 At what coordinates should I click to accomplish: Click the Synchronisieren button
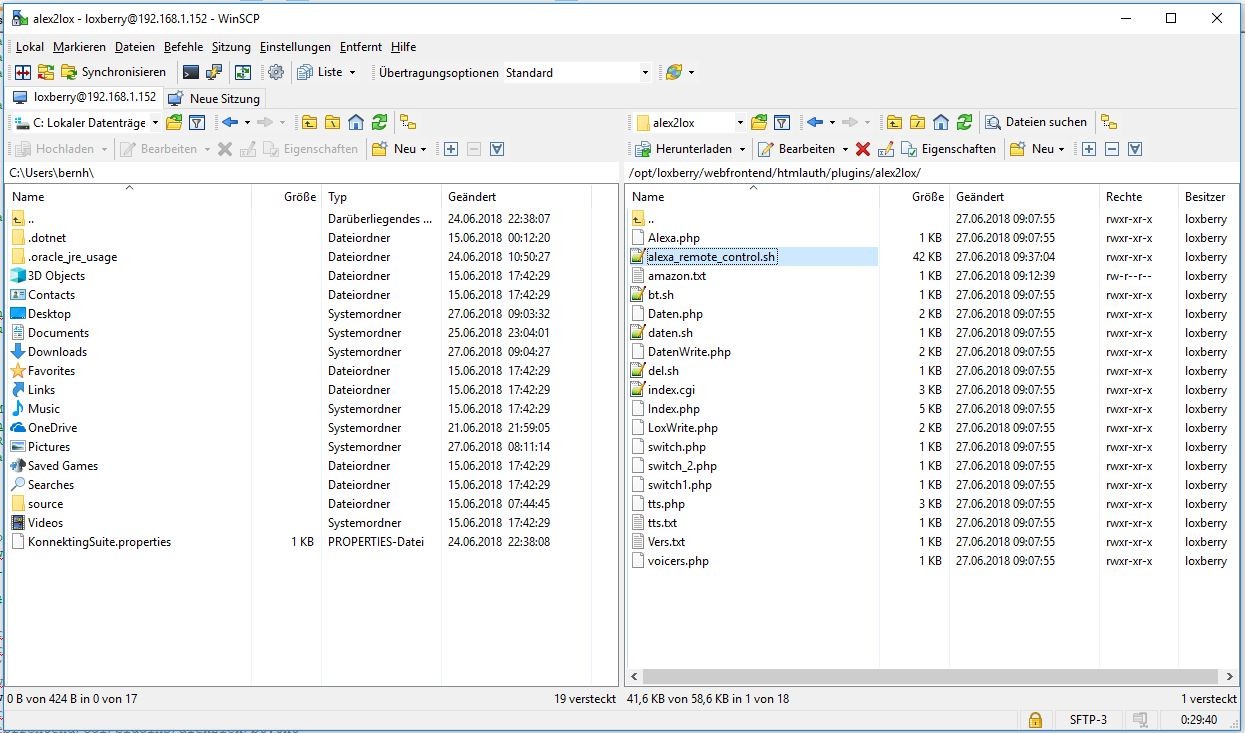point(113,72)
